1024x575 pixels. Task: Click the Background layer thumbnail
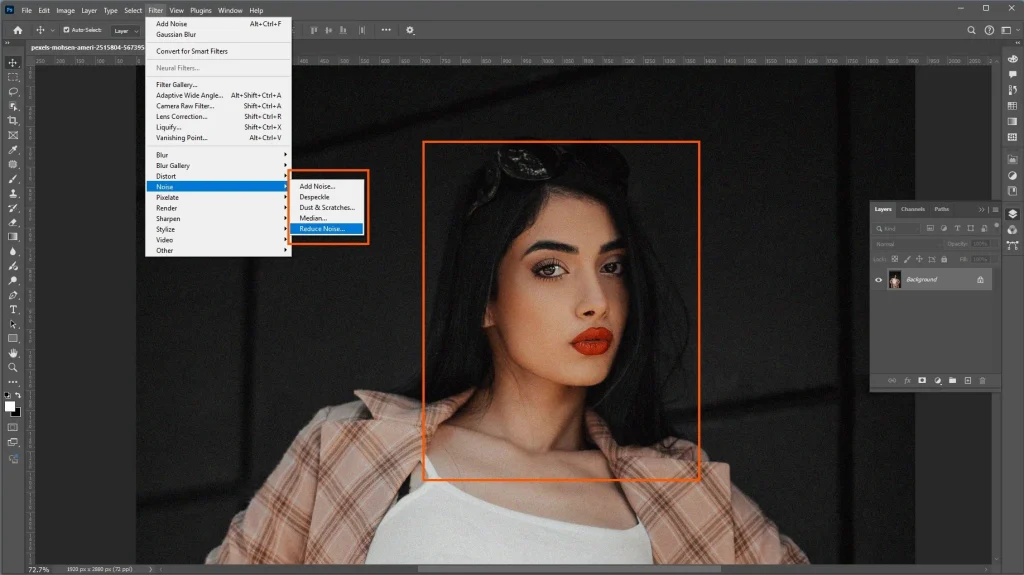click(895, 280)
